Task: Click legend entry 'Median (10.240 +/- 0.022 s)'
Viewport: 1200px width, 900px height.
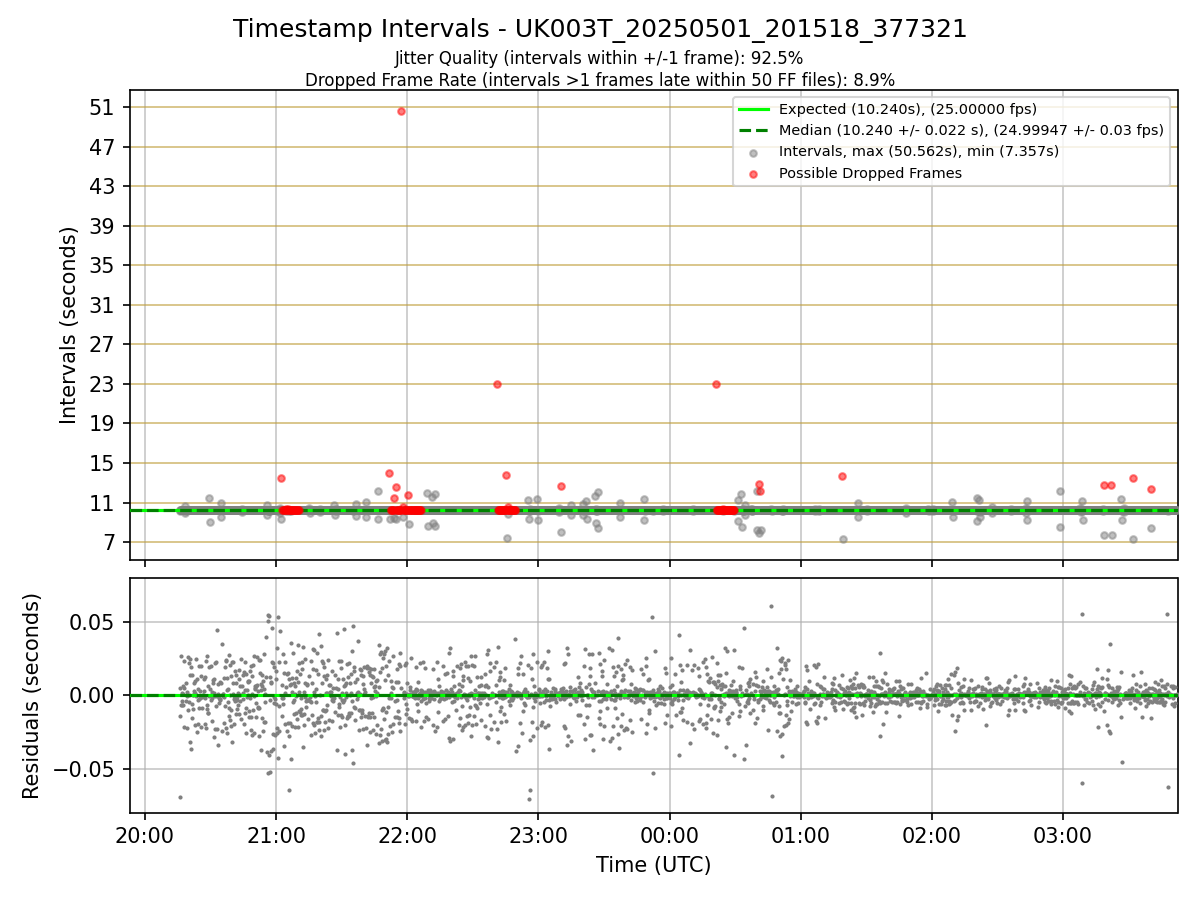Action: pyautogui.click(x=971, y=130)
